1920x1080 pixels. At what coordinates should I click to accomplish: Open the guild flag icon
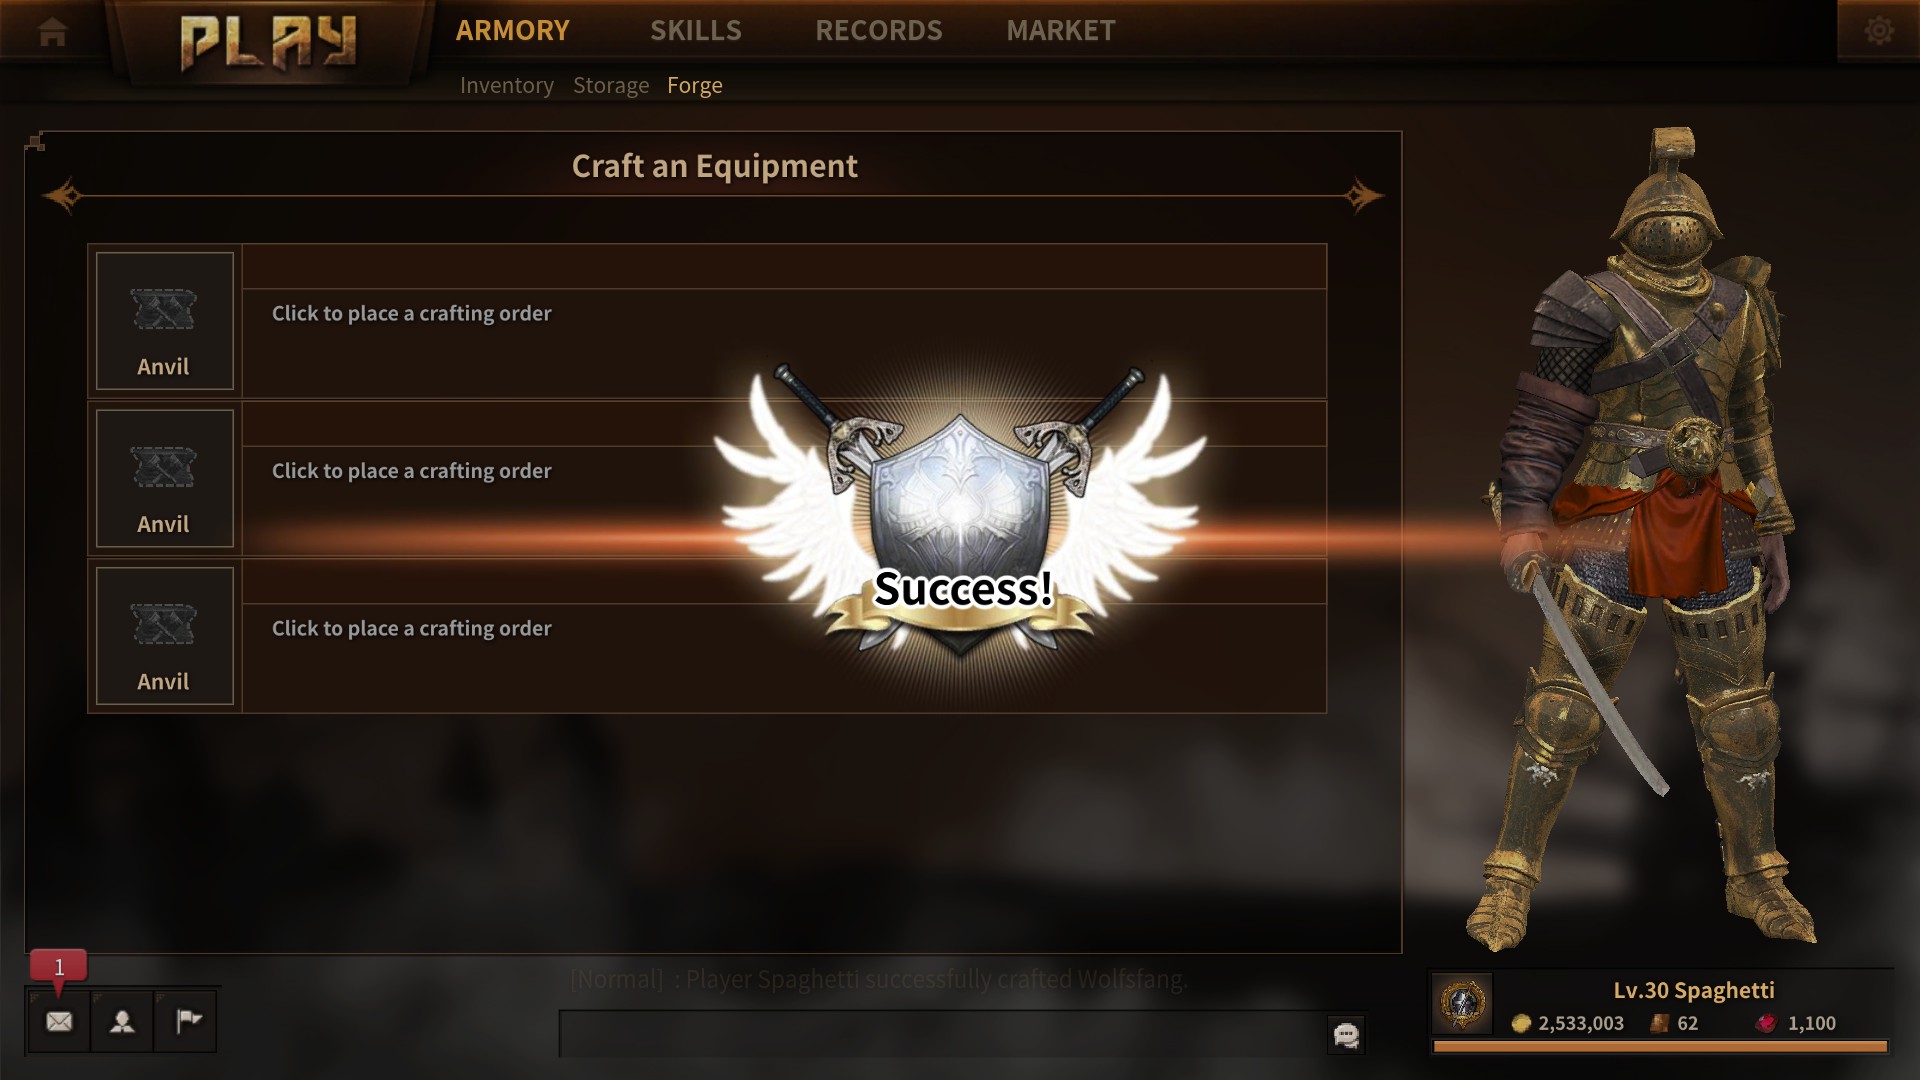click(186, 1021)
